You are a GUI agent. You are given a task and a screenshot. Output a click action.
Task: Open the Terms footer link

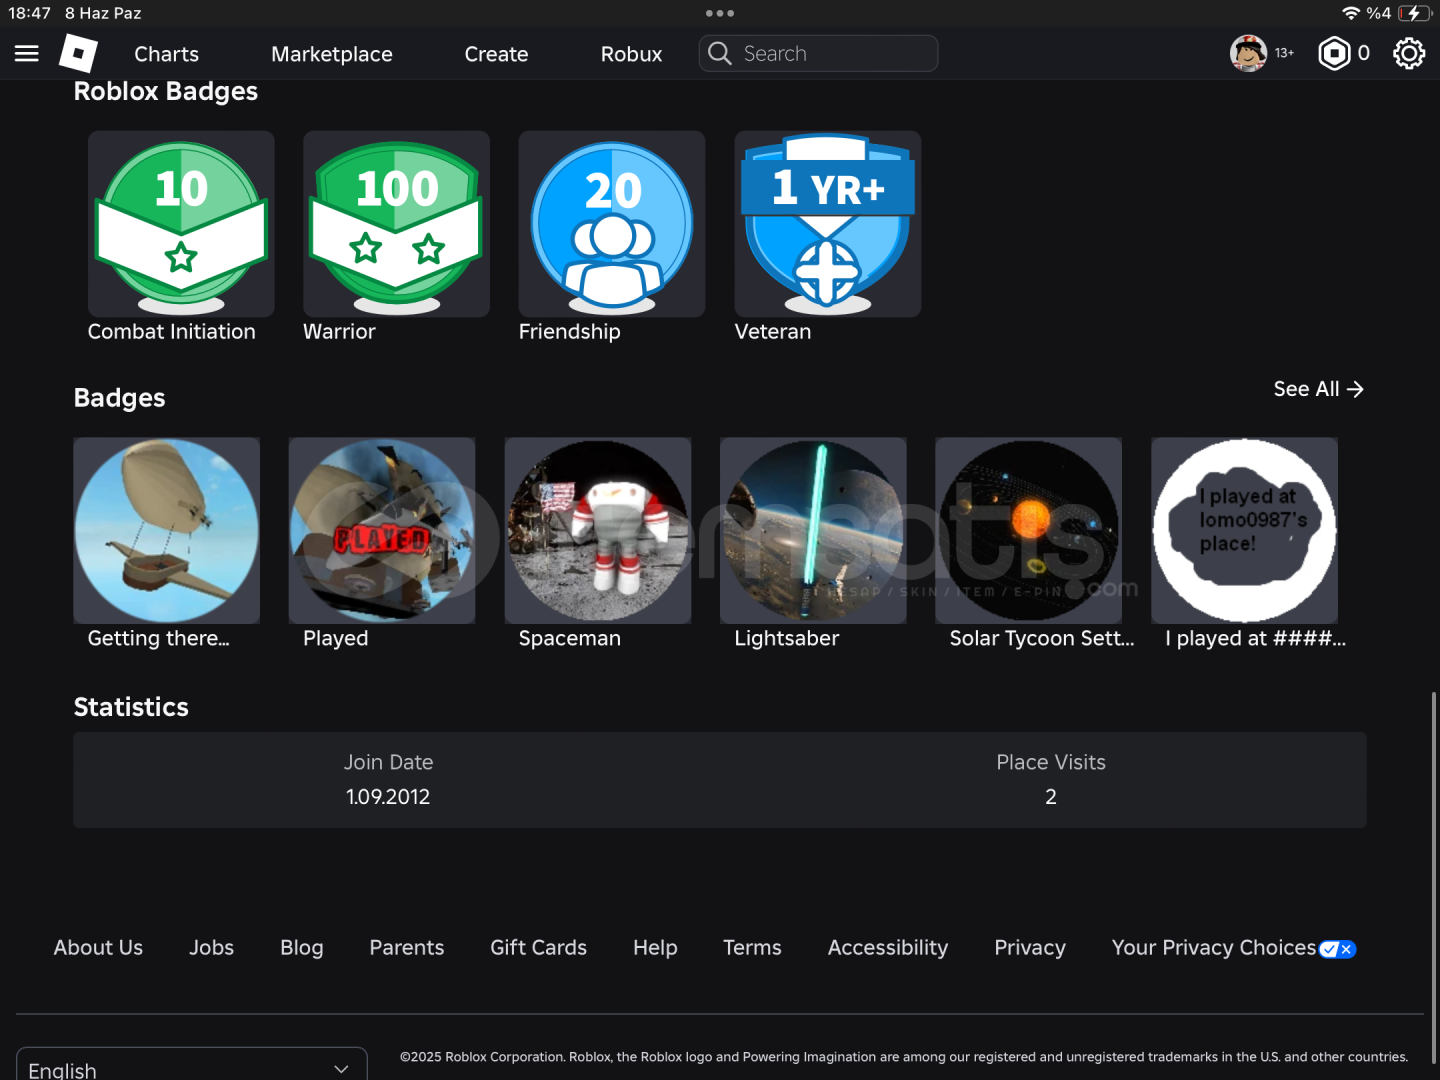click(752, 948)
